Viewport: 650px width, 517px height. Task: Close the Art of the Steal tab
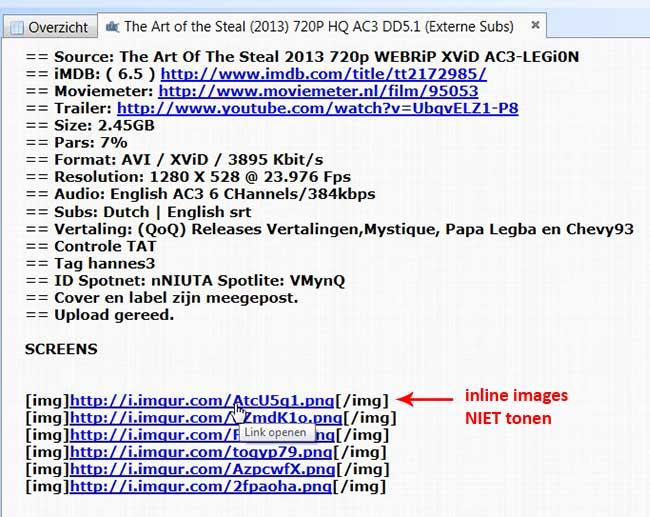[x=535, y=25]
